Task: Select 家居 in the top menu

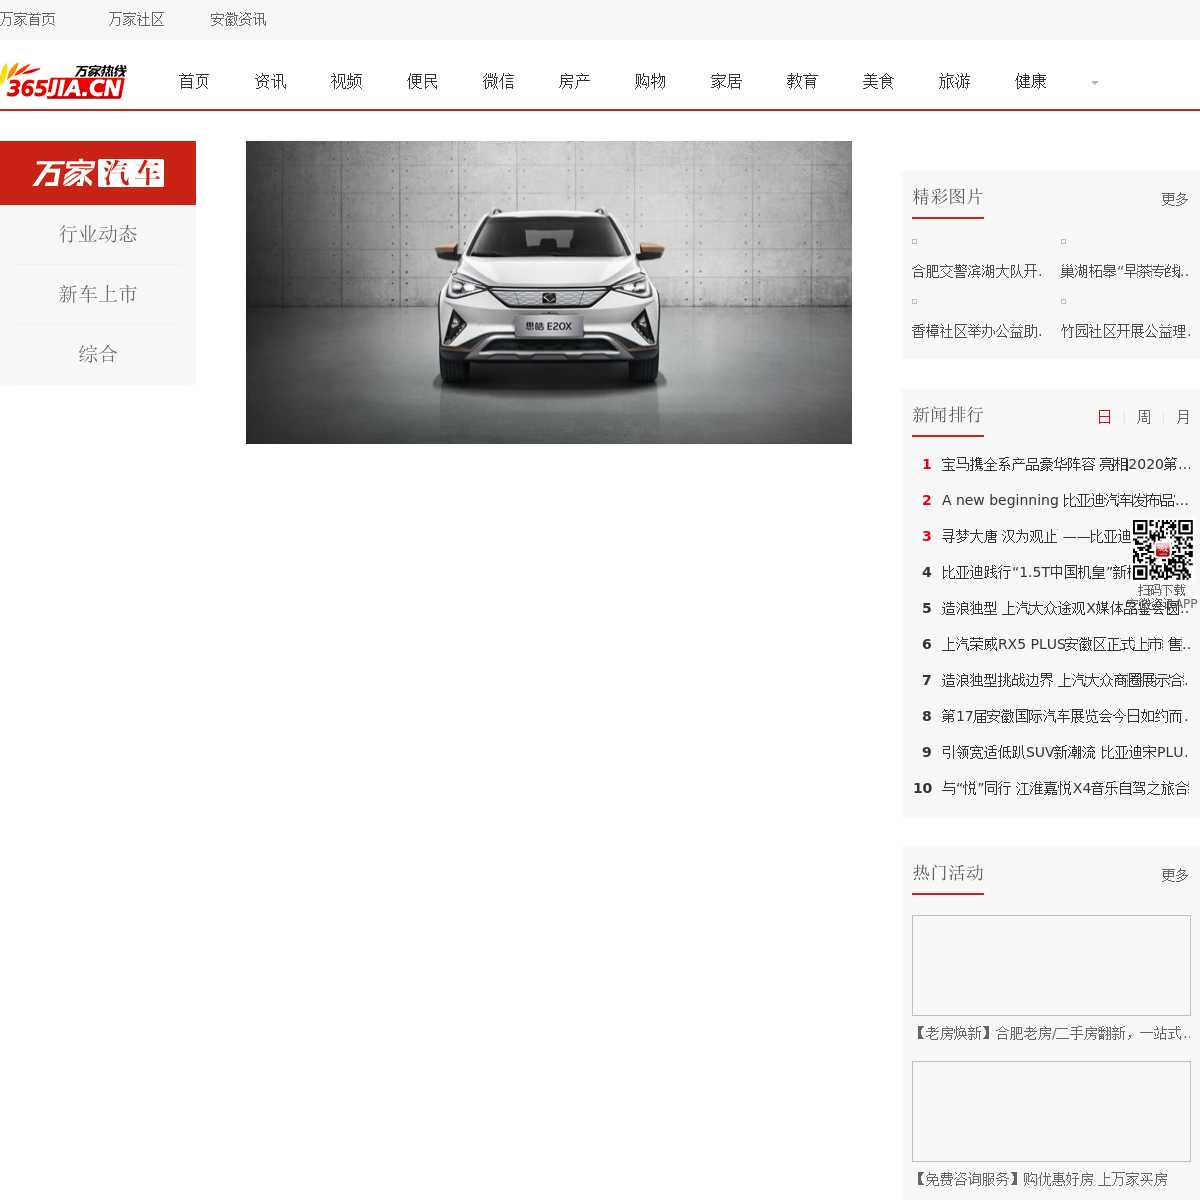Action: pos(726,81)
